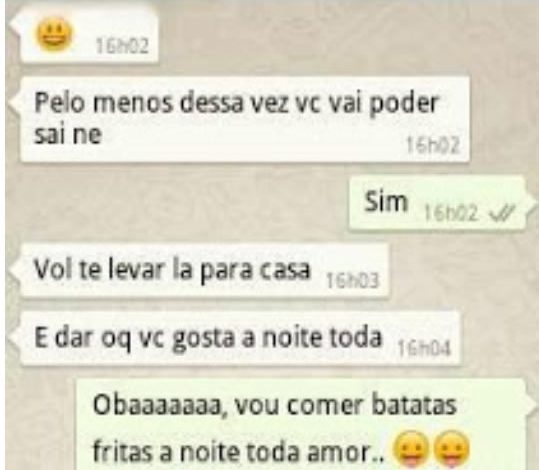
Task: Click the 16h02 timestamp under 'sai ne' message
Action: (433, 145)
